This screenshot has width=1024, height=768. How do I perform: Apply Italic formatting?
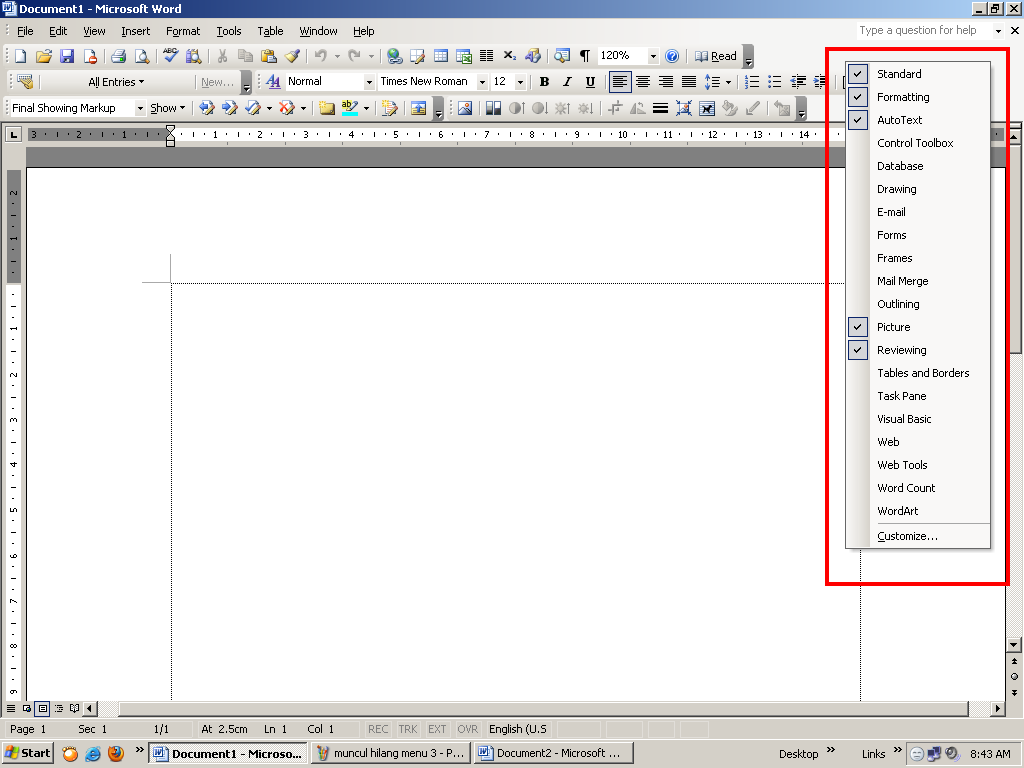(x=567, y=82)
